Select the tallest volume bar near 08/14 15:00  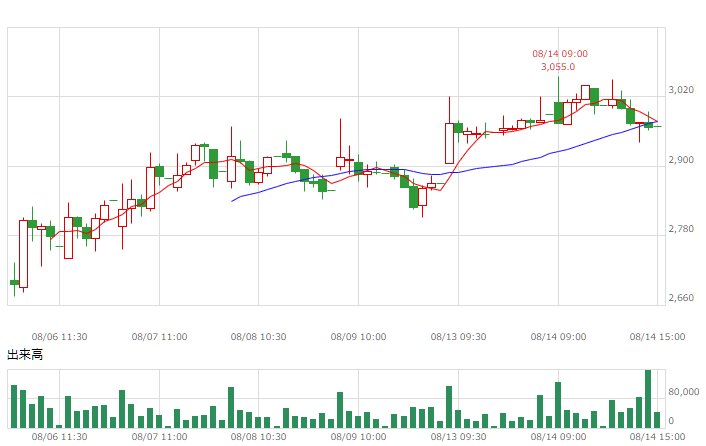[648, 399]
